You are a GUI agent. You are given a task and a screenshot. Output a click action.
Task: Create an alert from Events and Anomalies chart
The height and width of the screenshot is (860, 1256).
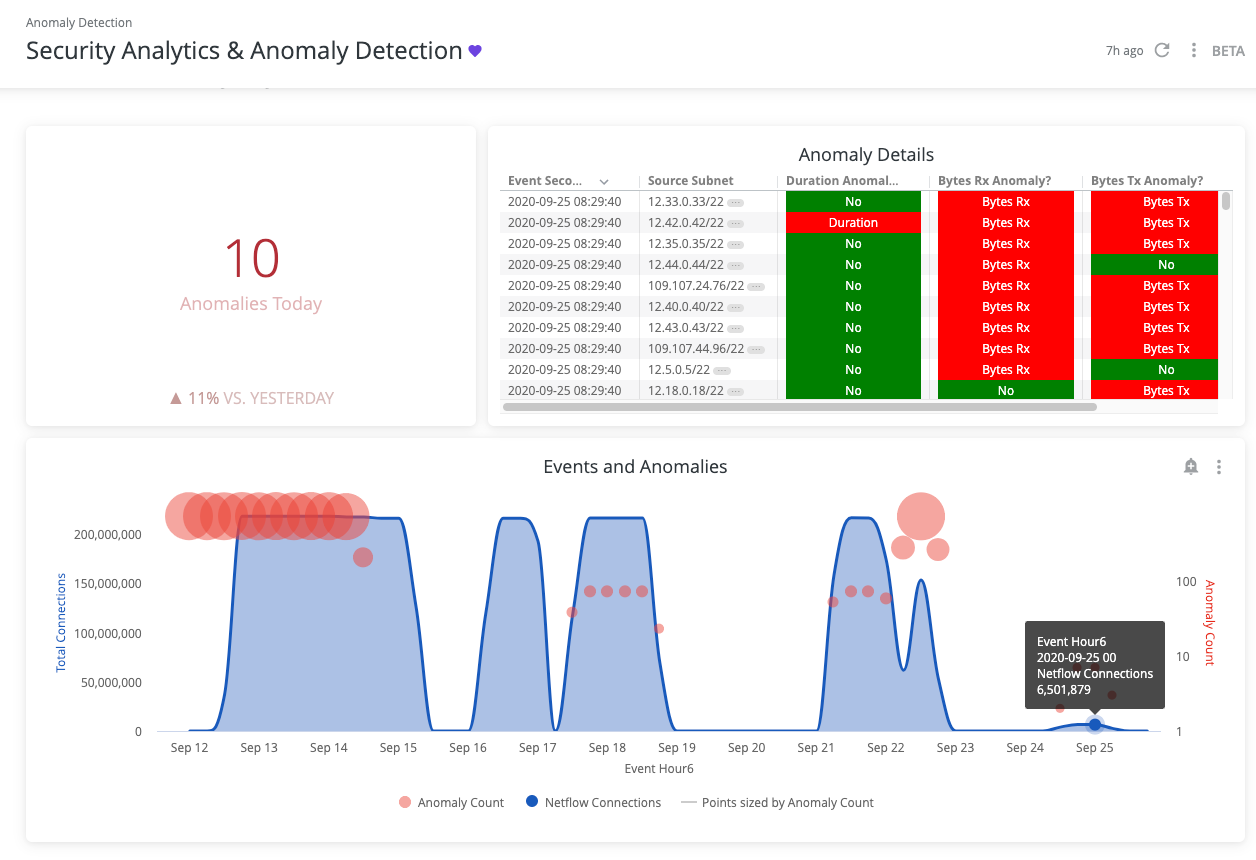[1190, 466]
